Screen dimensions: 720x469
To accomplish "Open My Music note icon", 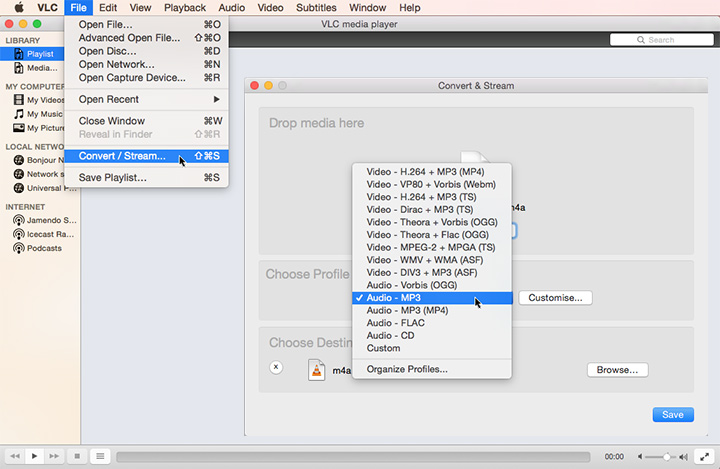I will (x=18, y=113).
